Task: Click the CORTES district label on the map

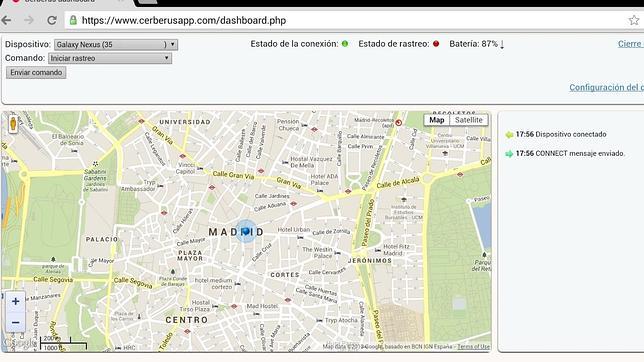Action: click(x=285, y=274)
